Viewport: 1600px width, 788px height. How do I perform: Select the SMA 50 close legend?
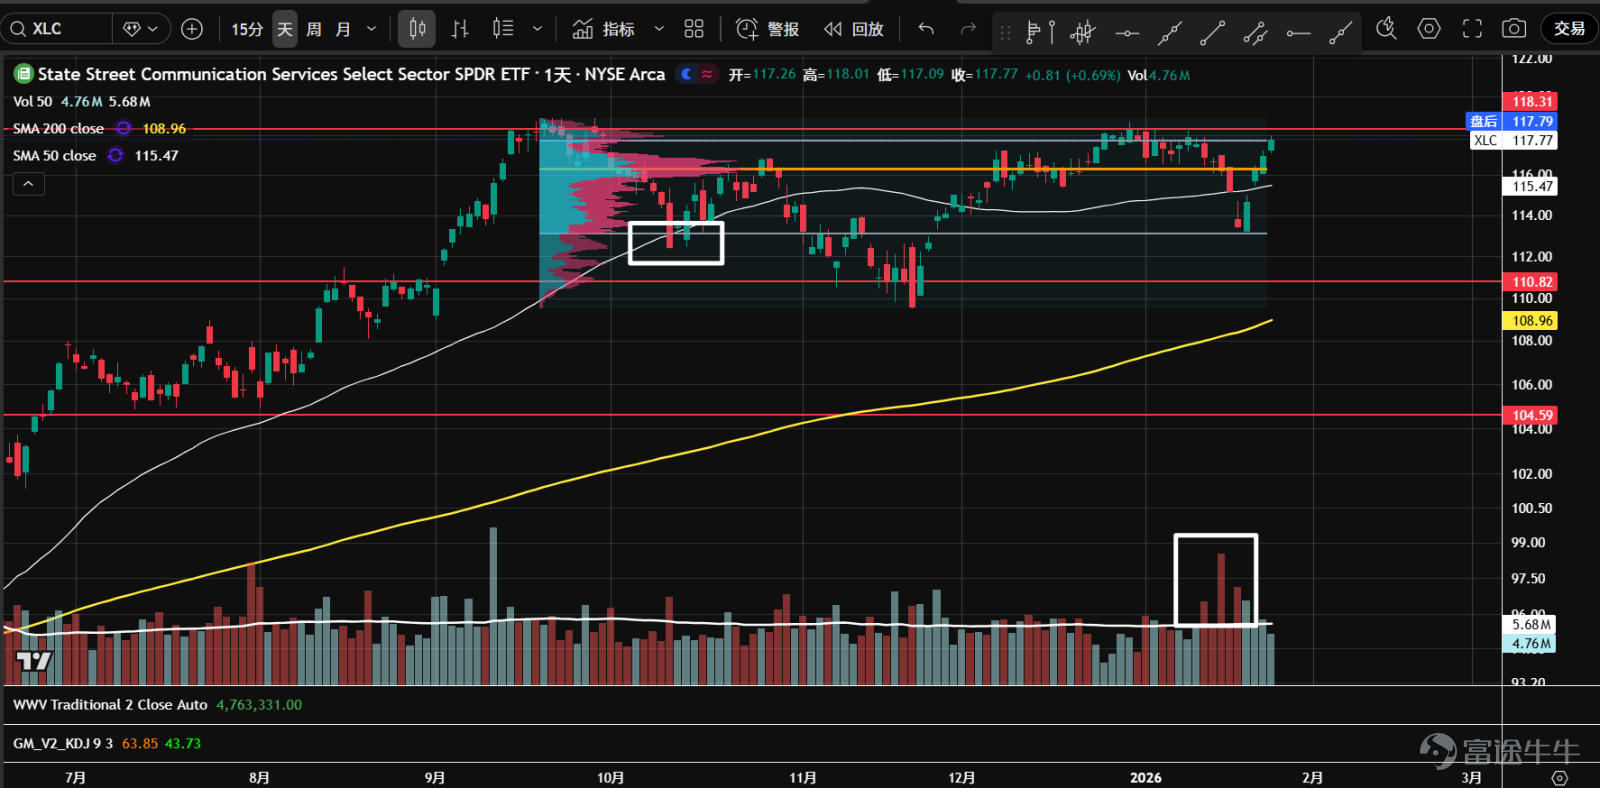click(x=54, y=155)
